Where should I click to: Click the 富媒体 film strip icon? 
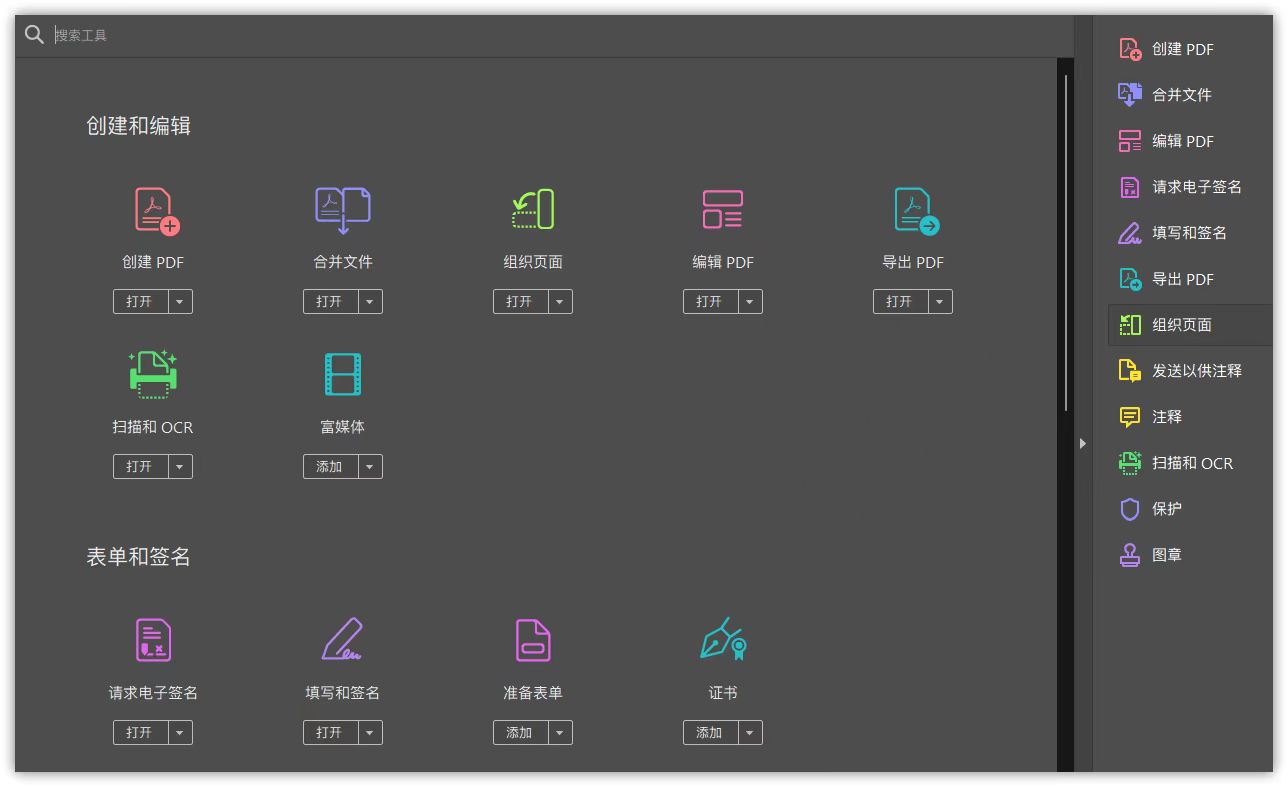click(x=343, y=375)
